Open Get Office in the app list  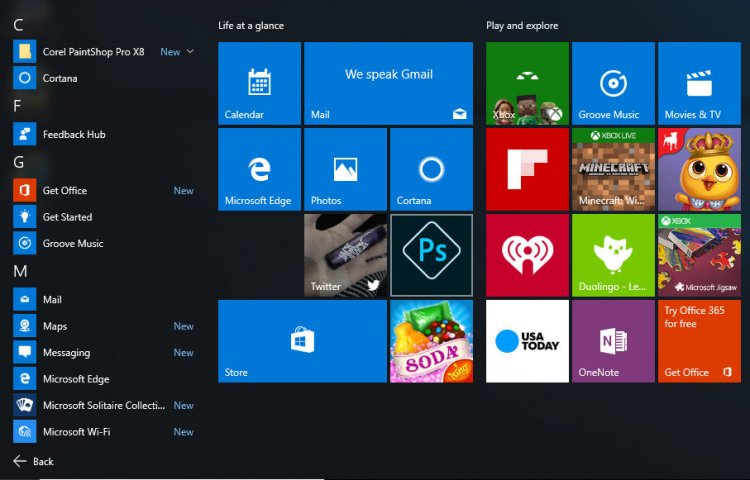103,190
